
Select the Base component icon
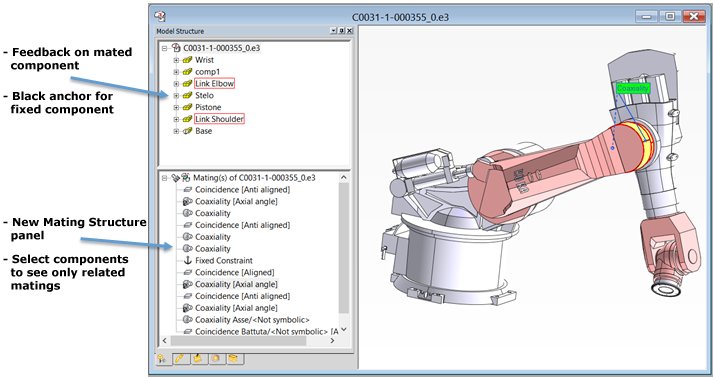[187, 131]
